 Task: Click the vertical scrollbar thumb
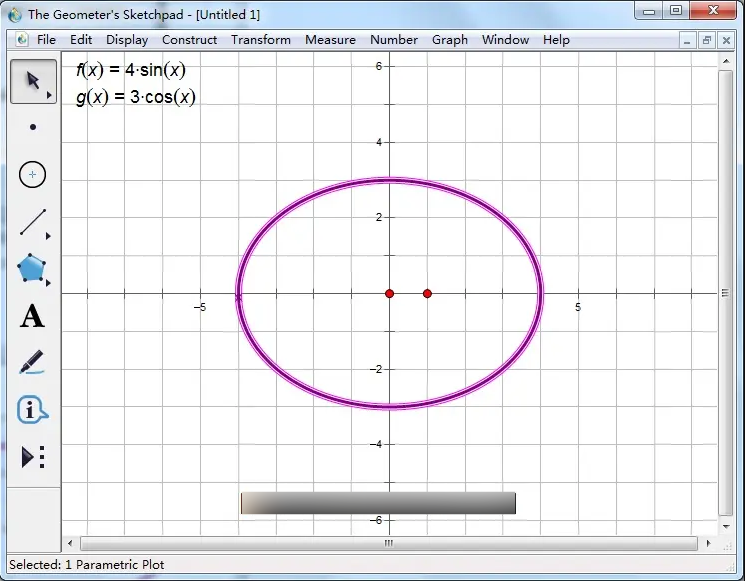click(x=726, y=293)
